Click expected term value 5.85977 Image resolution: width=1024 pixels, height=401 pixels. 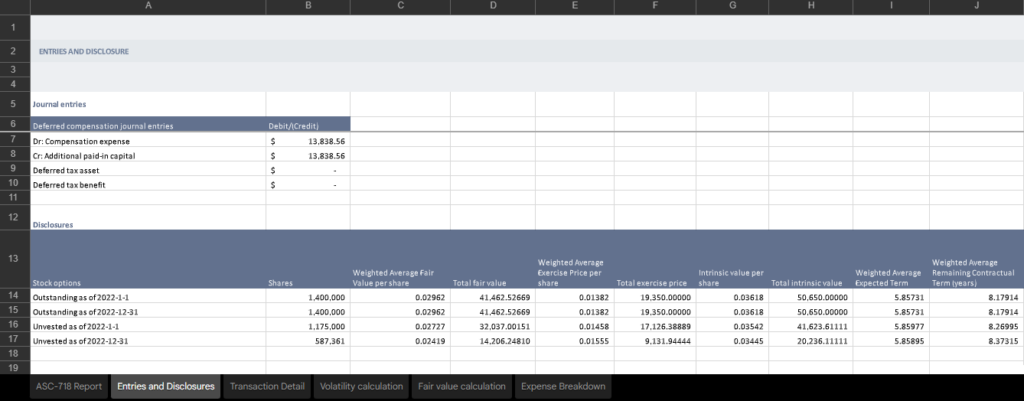[x=891, y=326]
